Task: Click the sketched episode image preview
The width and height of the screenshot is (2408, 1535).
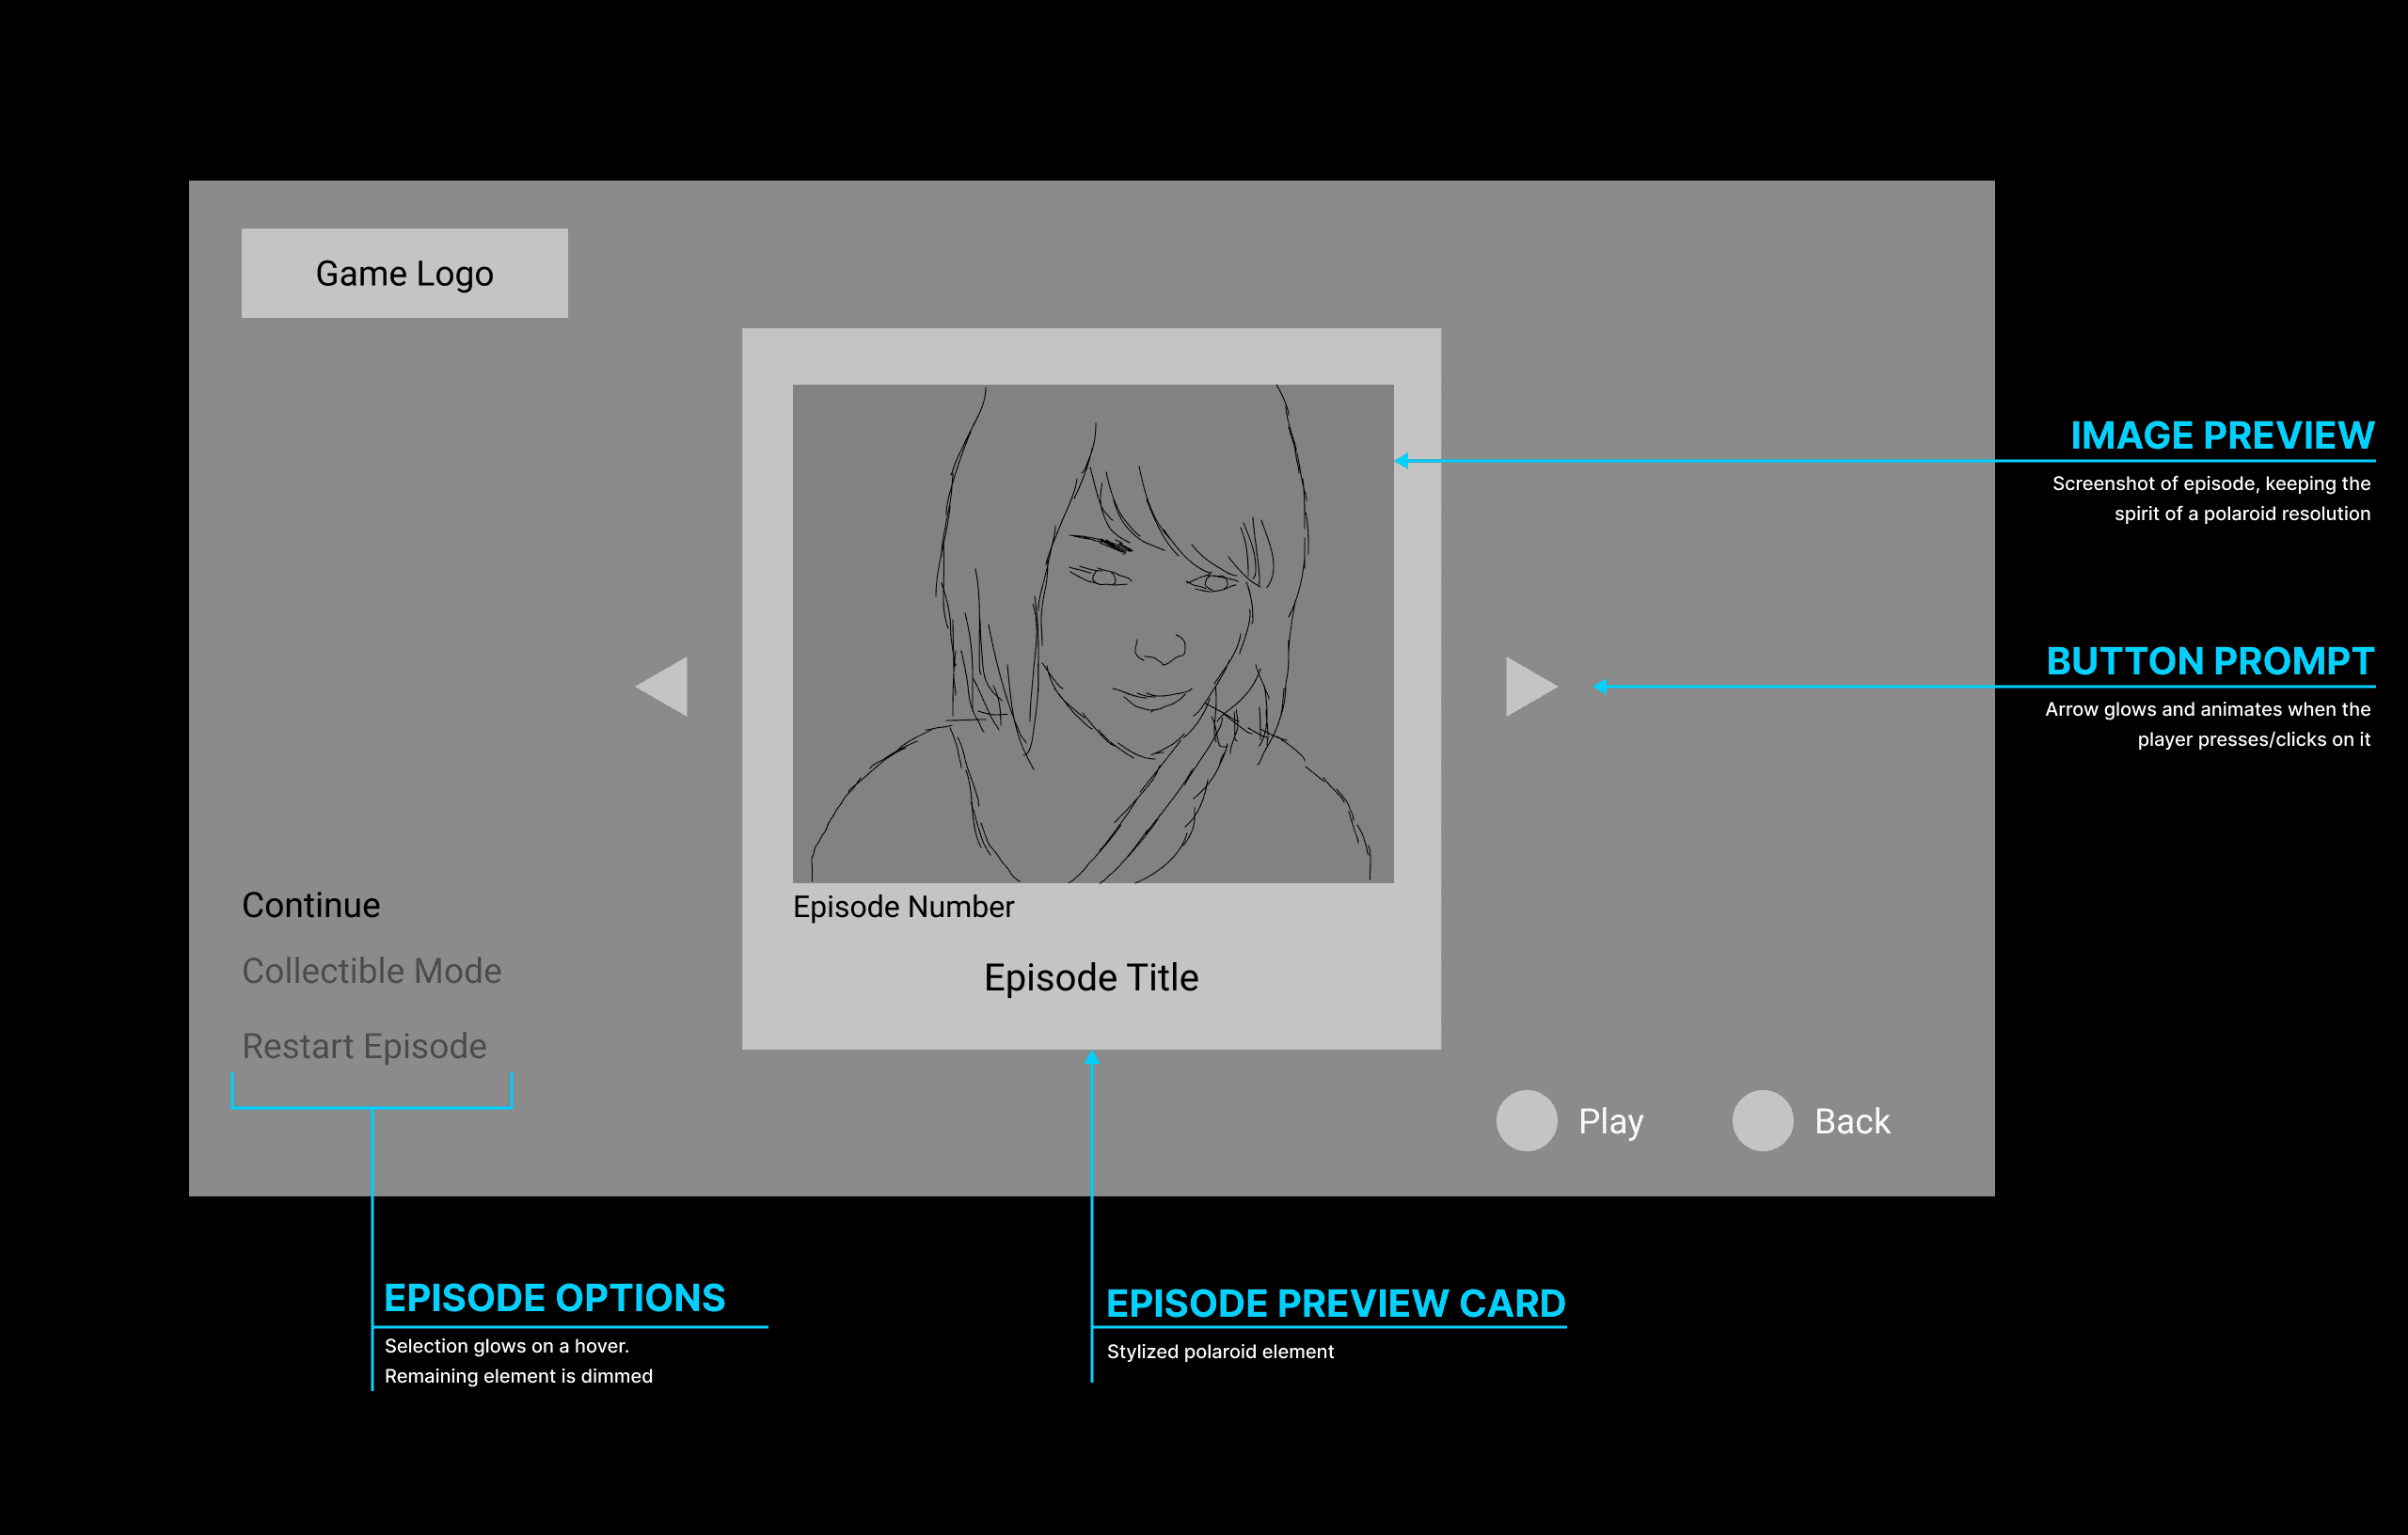Action: (1092, 633)
